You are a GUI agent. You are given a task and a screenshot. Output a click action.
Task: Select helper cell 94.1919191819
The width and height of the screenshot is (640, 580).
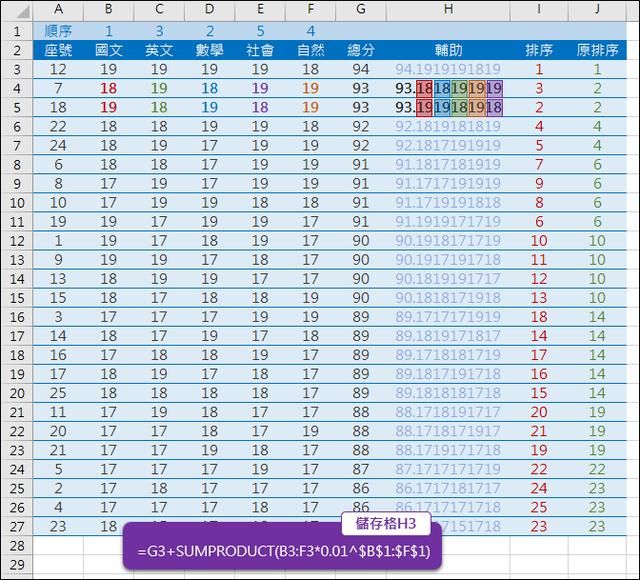click(x=448, y=69)
